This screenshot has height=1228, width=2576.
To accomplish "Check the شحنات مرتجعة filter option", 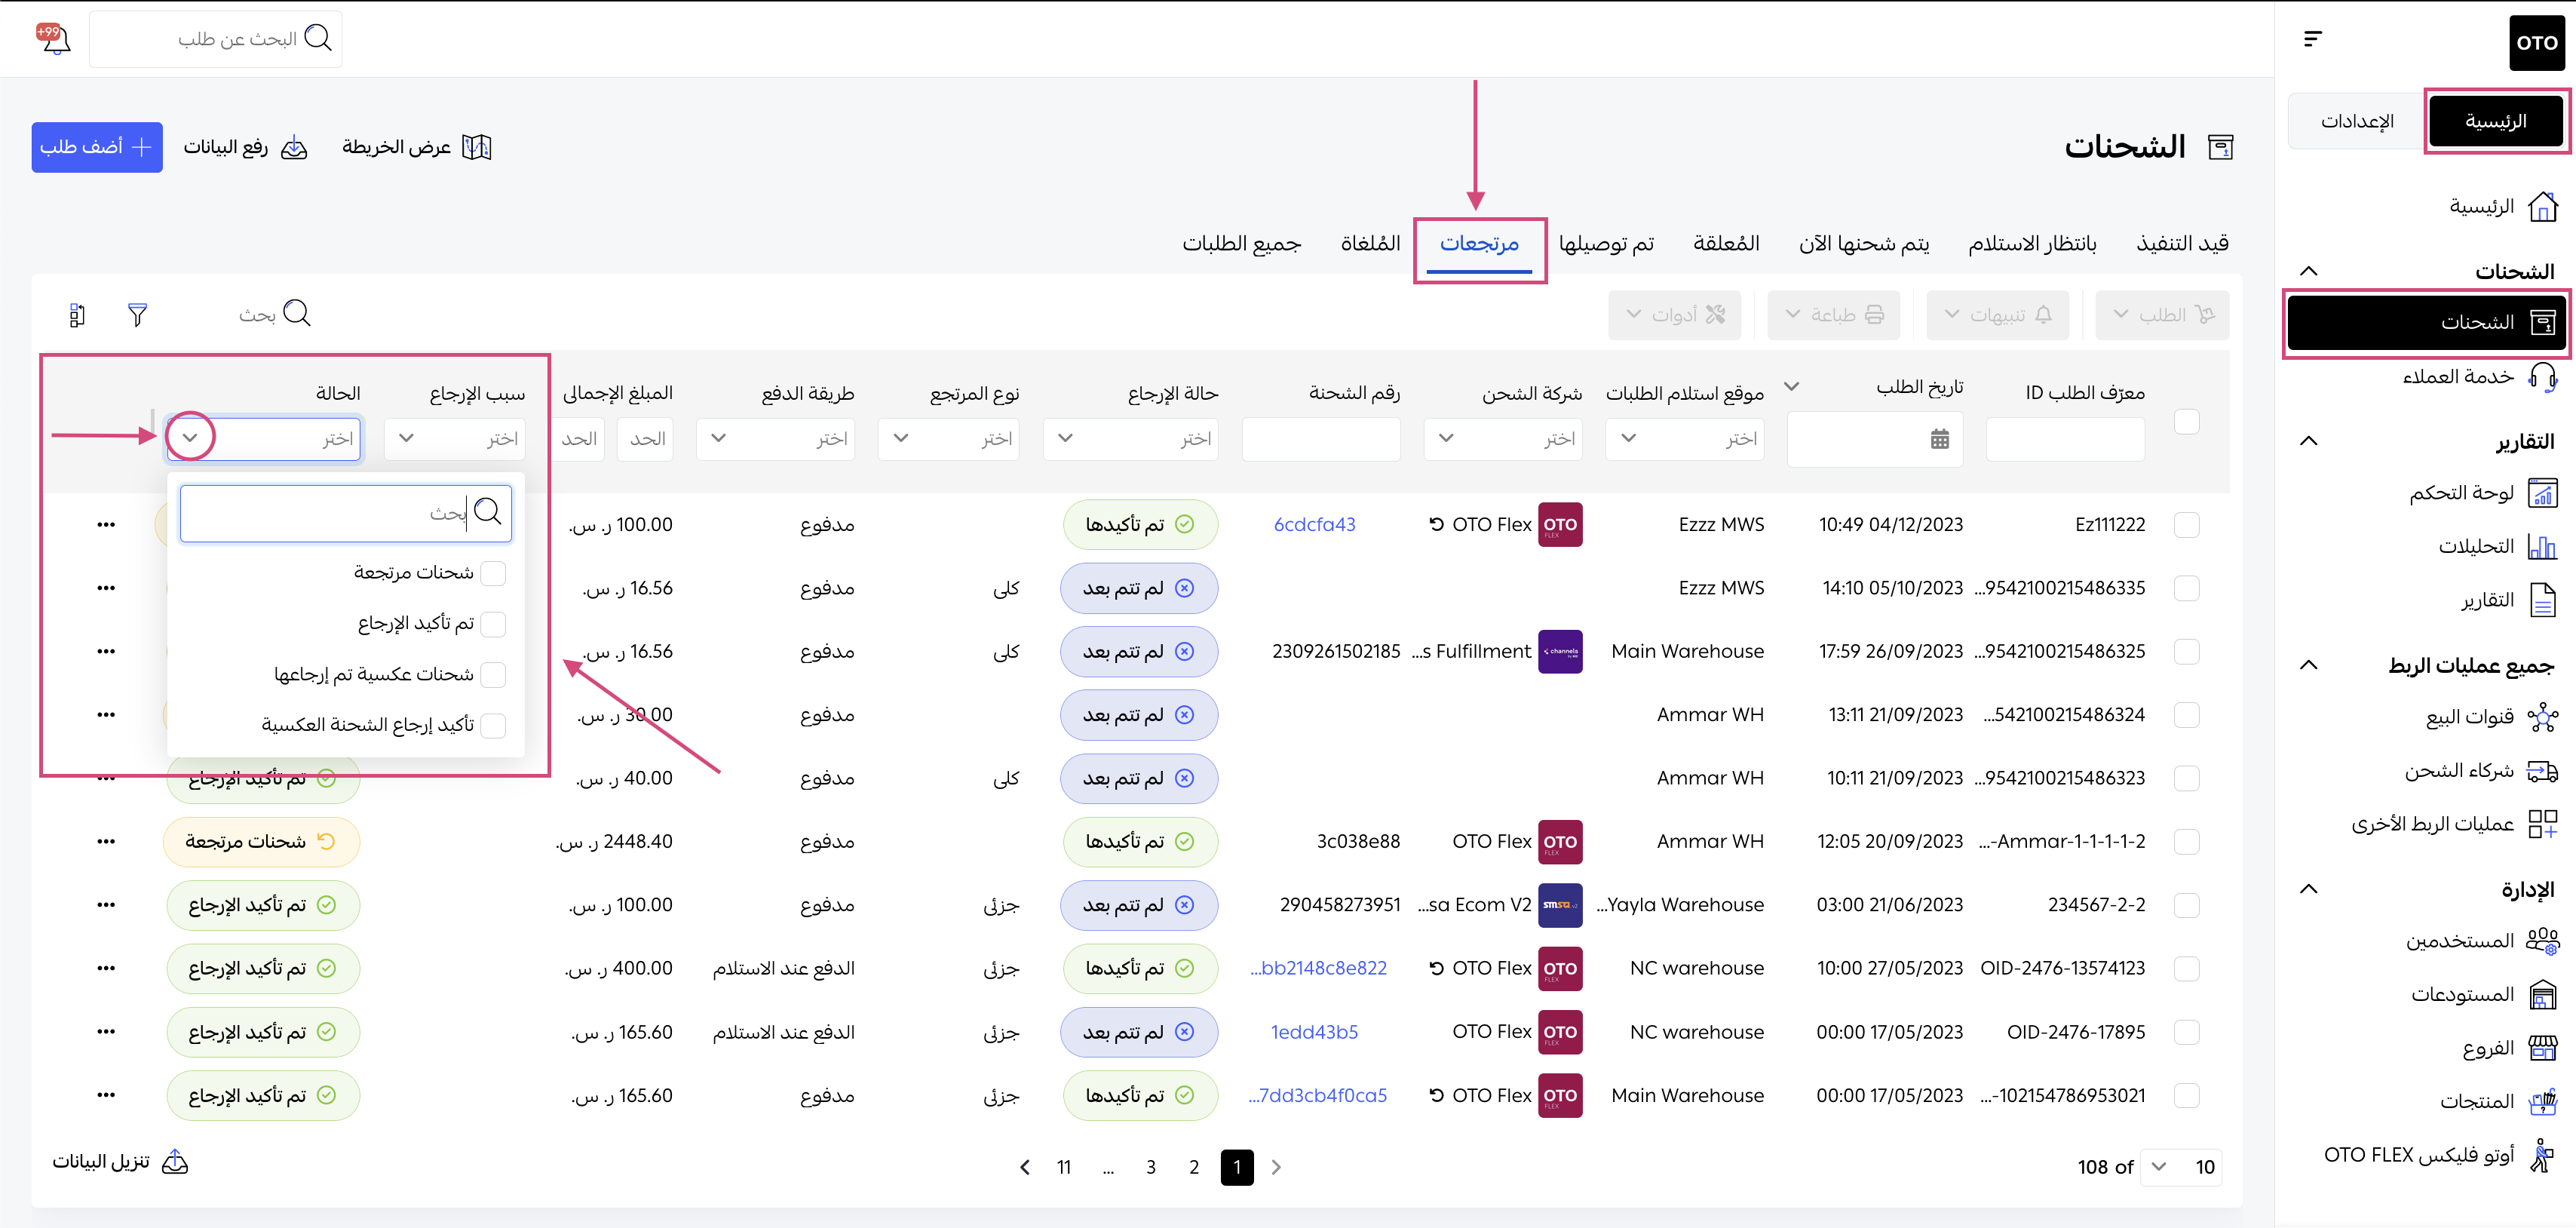I will pyautogui.click(x=493, y=573).
